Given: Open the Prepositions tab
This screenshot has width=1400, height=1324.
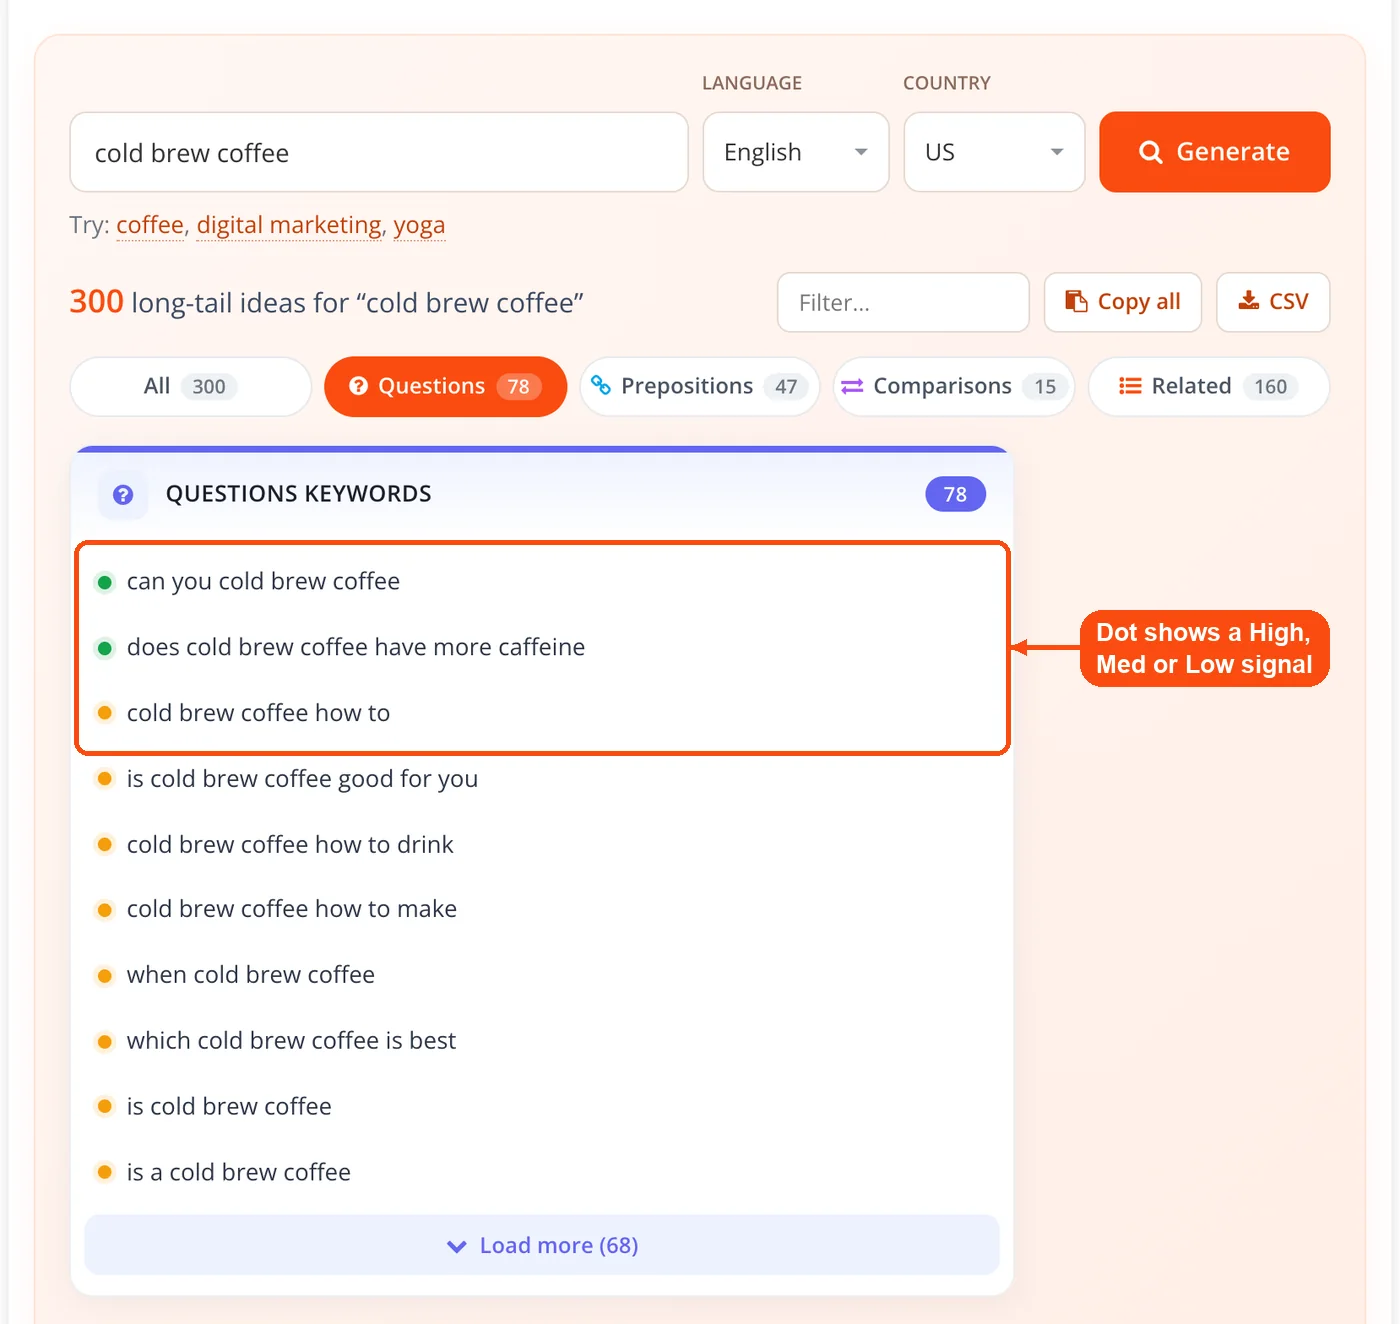Looking at the screenshot, I should [700, 386].
